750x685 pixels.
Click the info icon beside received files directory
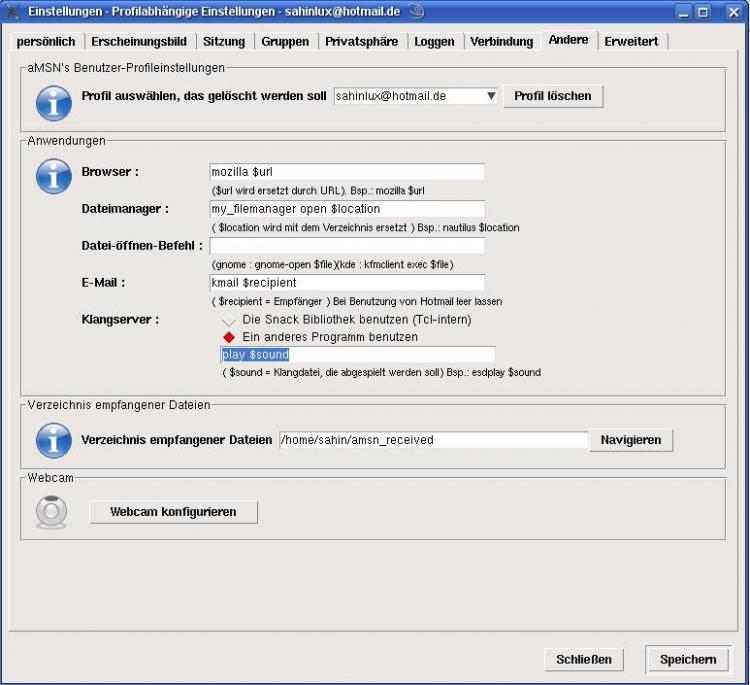53,439
